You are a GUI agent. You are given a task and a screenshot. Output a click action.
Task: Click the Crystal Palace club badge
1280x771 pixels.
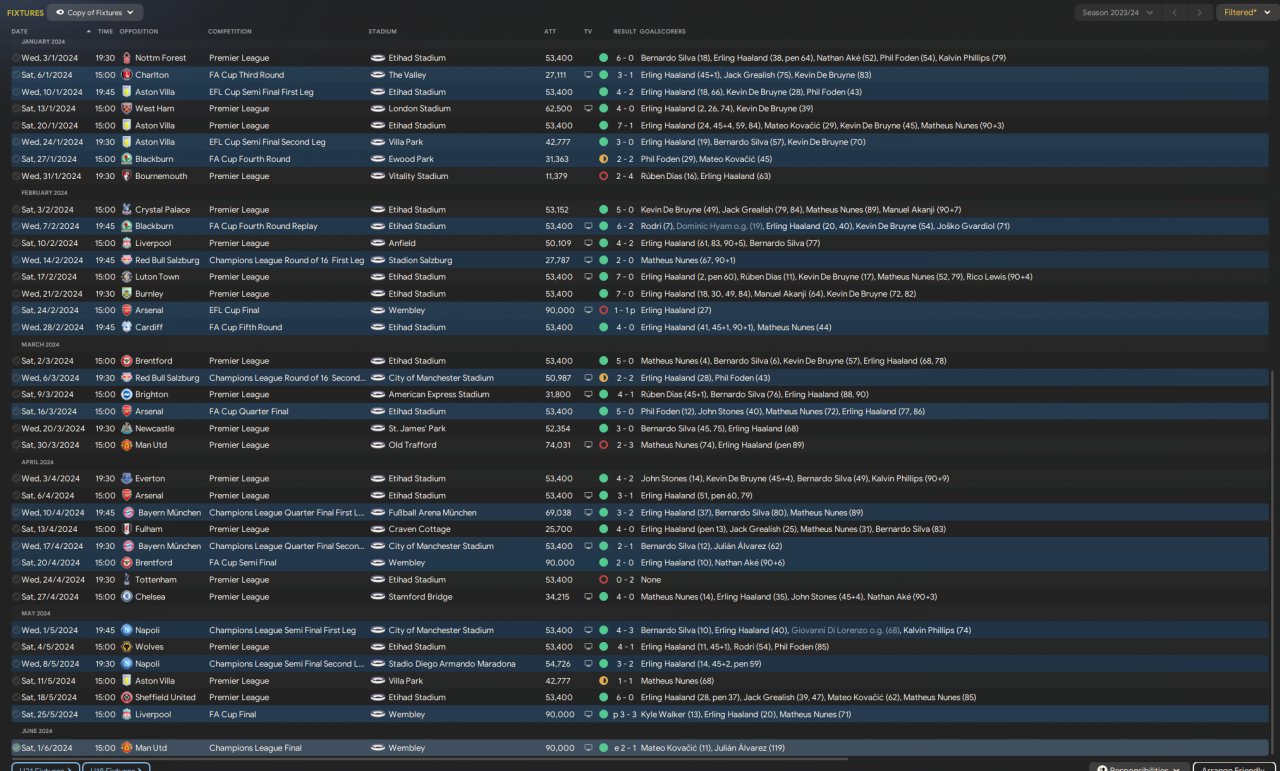126,210
